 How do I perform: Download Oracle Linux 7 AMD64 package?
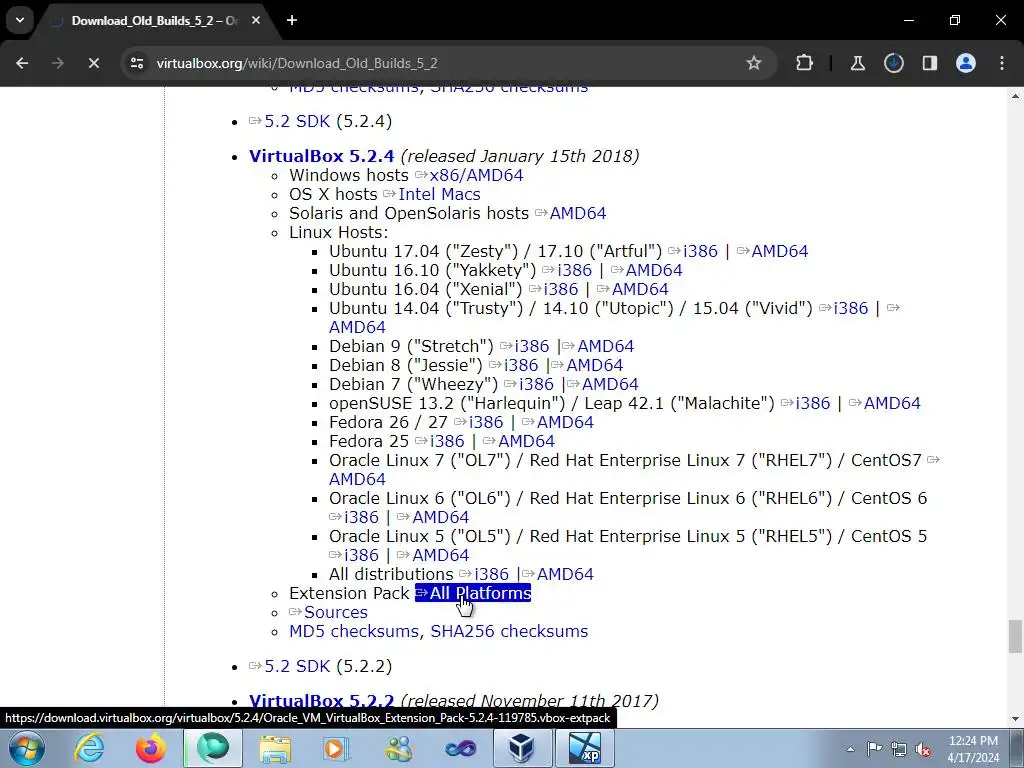357,479
